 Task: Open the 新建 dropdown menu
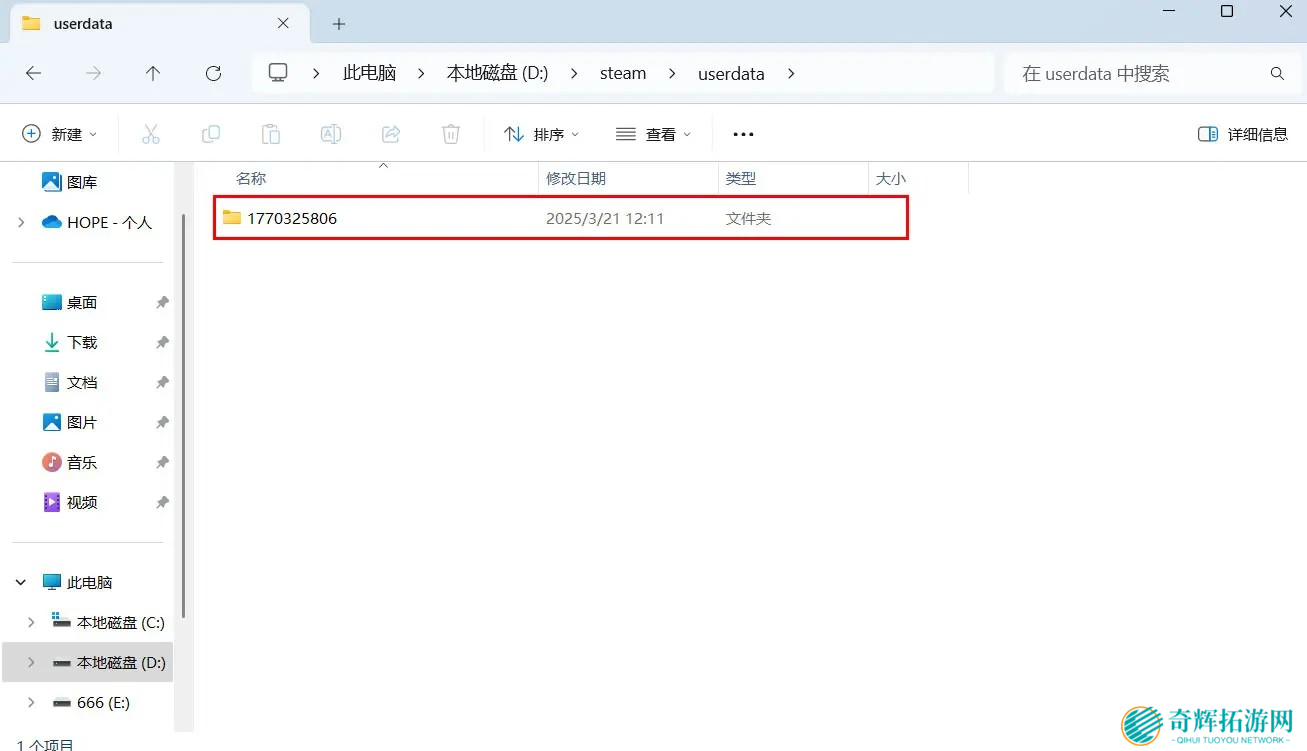pos(60,134)
